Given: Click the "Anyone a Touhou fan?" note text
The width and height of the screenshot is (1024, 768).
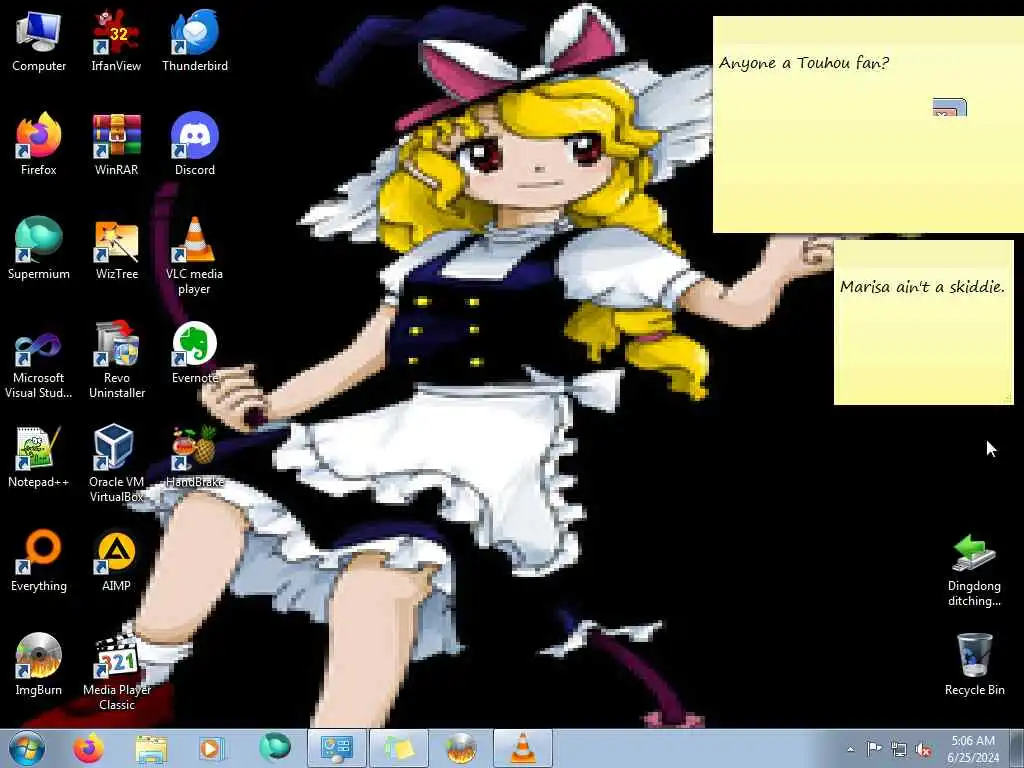Looking at the screenshot, I should pos(804,63).
